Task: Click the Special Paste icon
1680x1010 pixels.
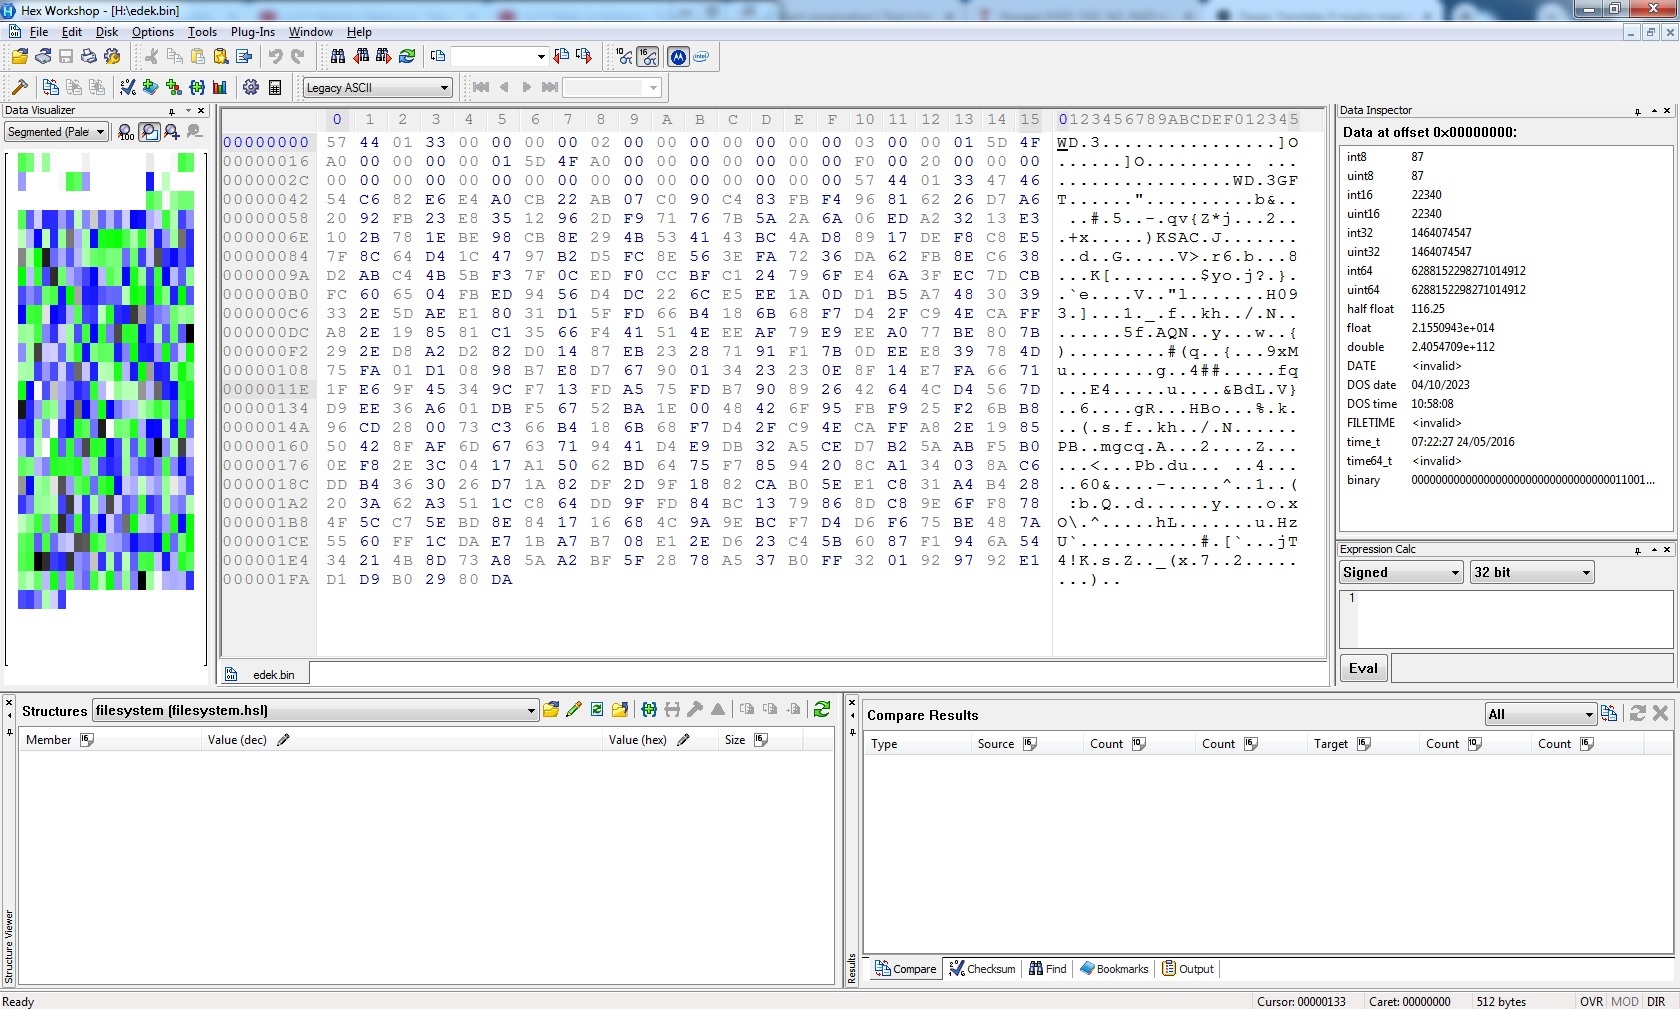Action: click(220, 57)
